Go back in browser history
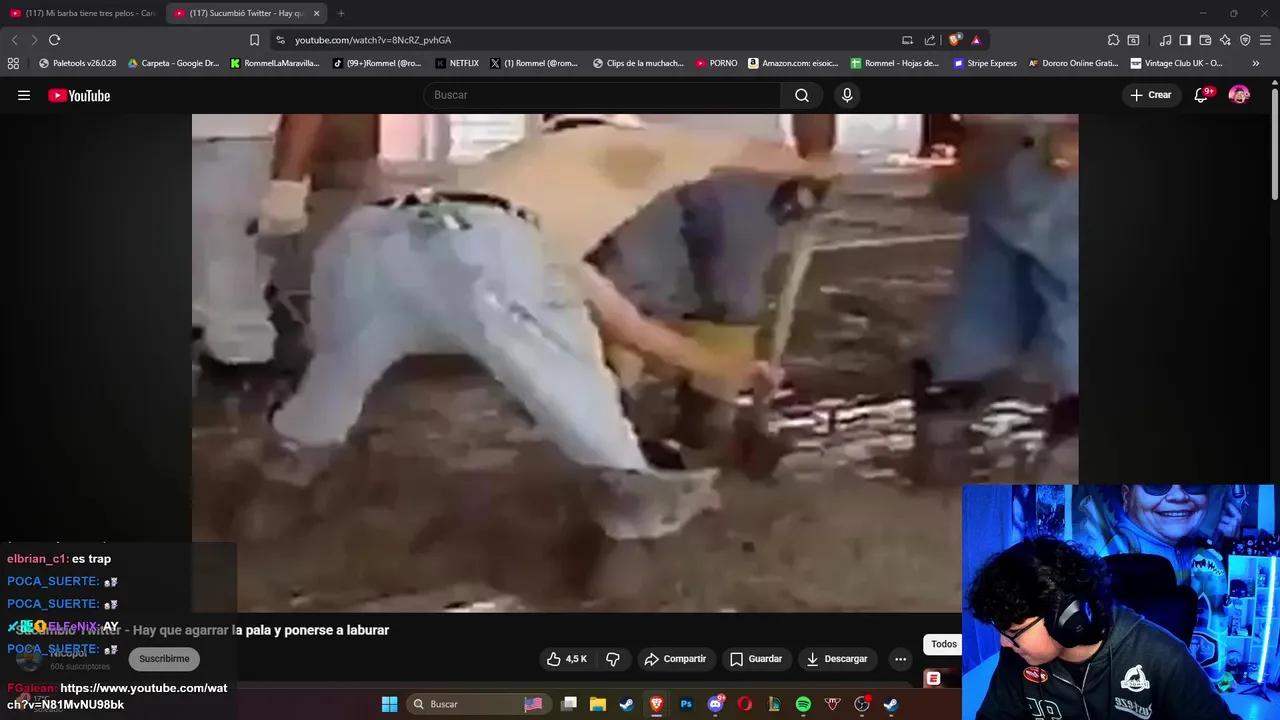This screenshot has height=720, width=1280. (14, 40)
